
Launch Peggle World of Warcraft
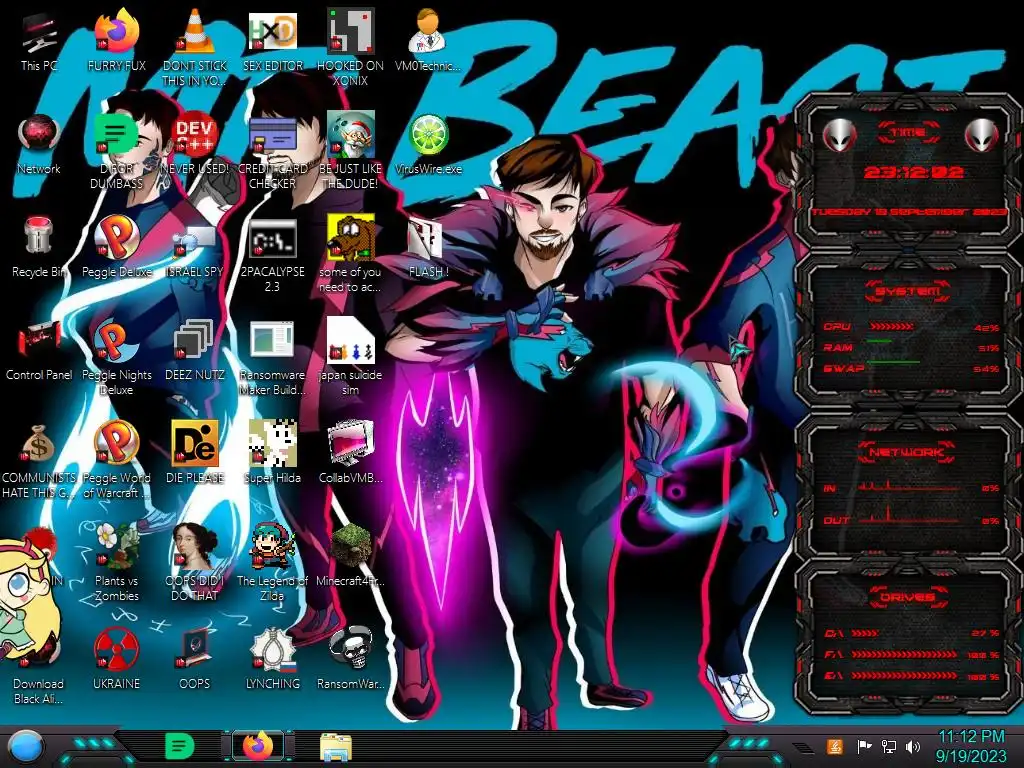pos(117,443)
